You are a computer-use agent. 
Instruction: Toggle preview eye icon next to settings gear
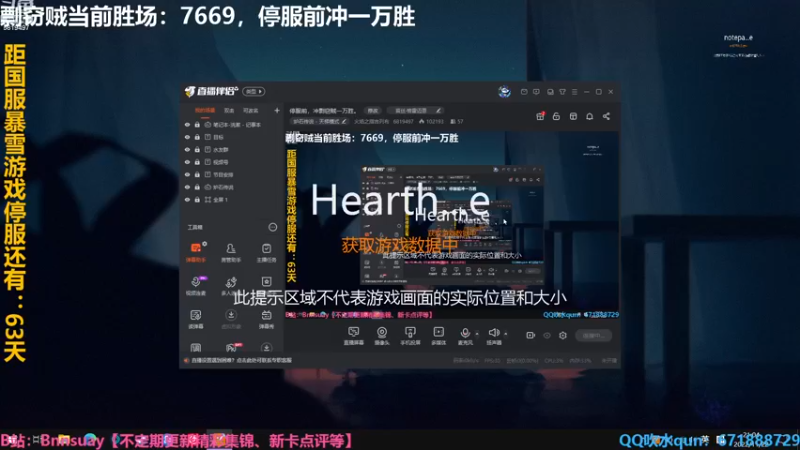(x=547, y=335)
